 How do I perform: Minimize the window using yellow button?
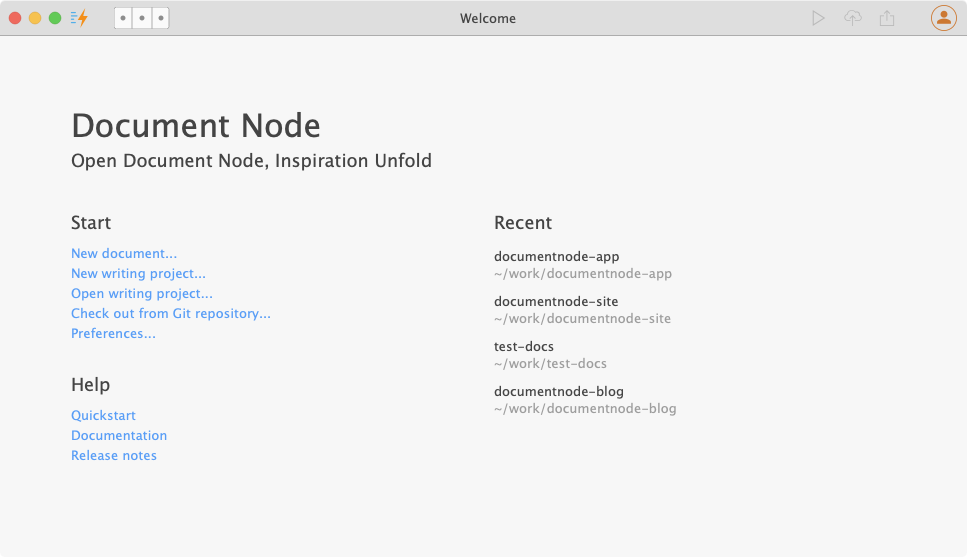click(35, 18)
